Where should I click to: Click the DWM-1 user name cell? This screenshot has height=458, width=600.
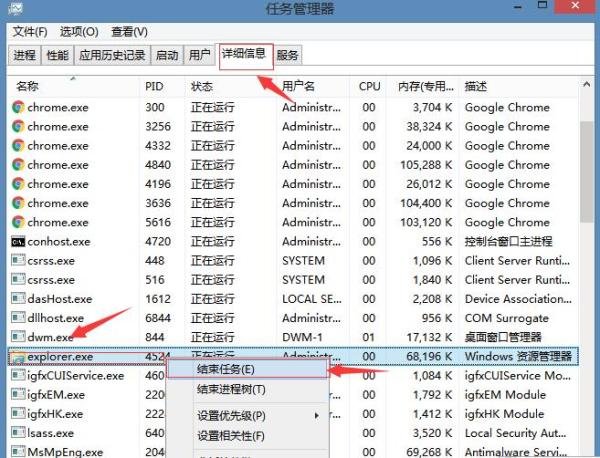(x=302, y=337)
